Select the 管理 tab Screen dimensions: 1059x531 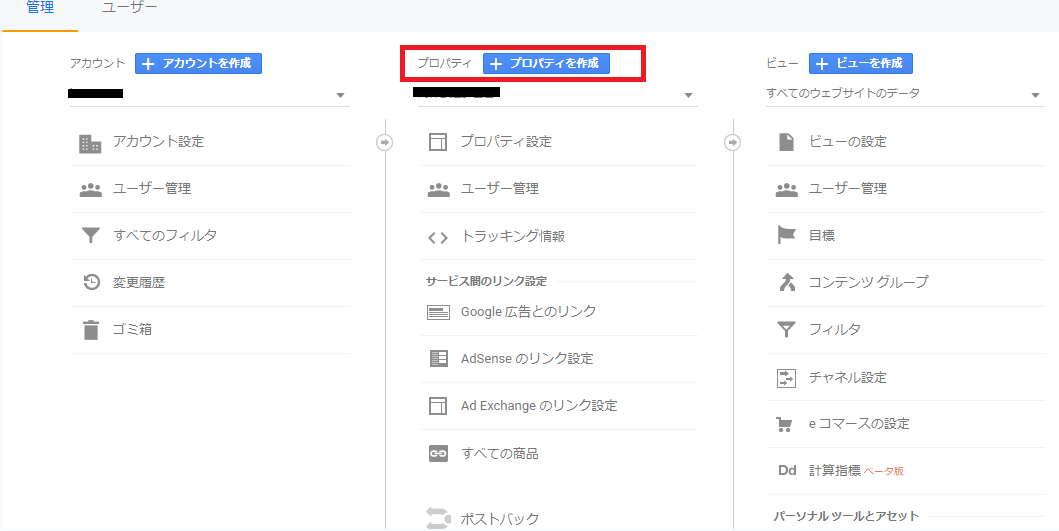pos(40,9)
